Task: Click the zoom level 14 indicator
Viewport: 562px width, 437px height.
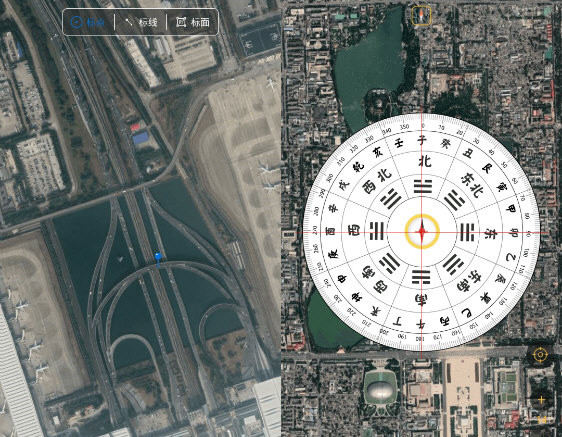Action: [542, 420]
